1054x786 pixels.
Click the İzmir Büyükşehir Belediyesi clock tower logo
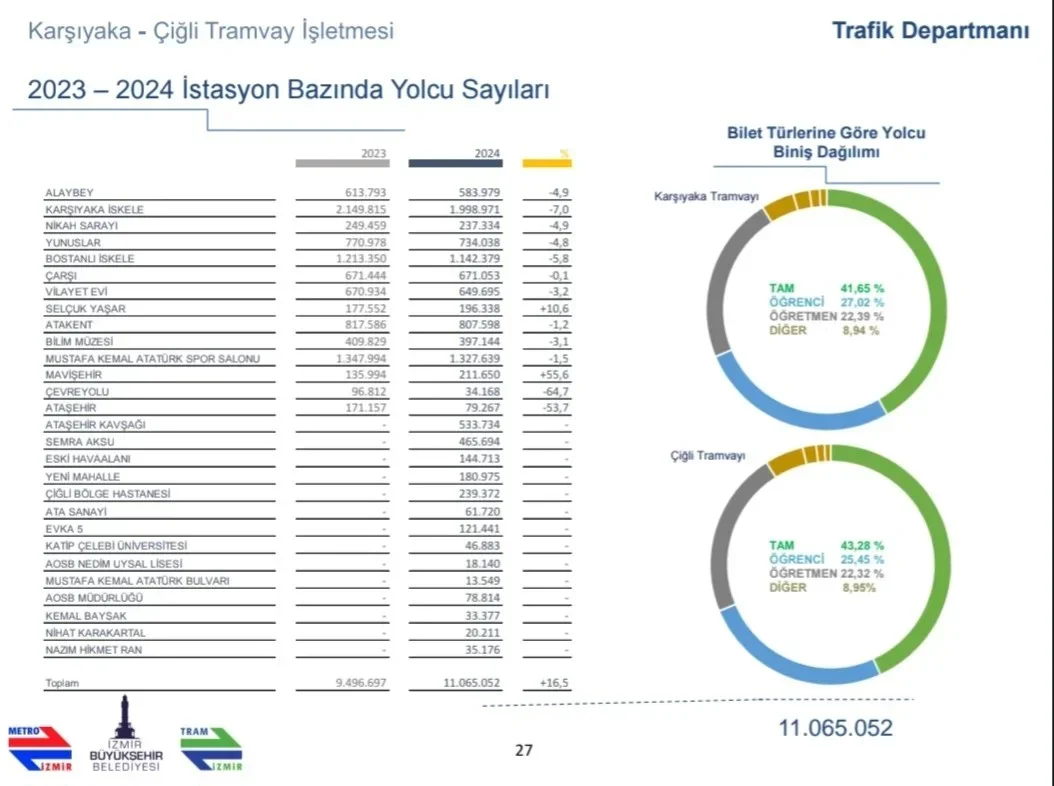pyautogui.click(x=126, y=735)
